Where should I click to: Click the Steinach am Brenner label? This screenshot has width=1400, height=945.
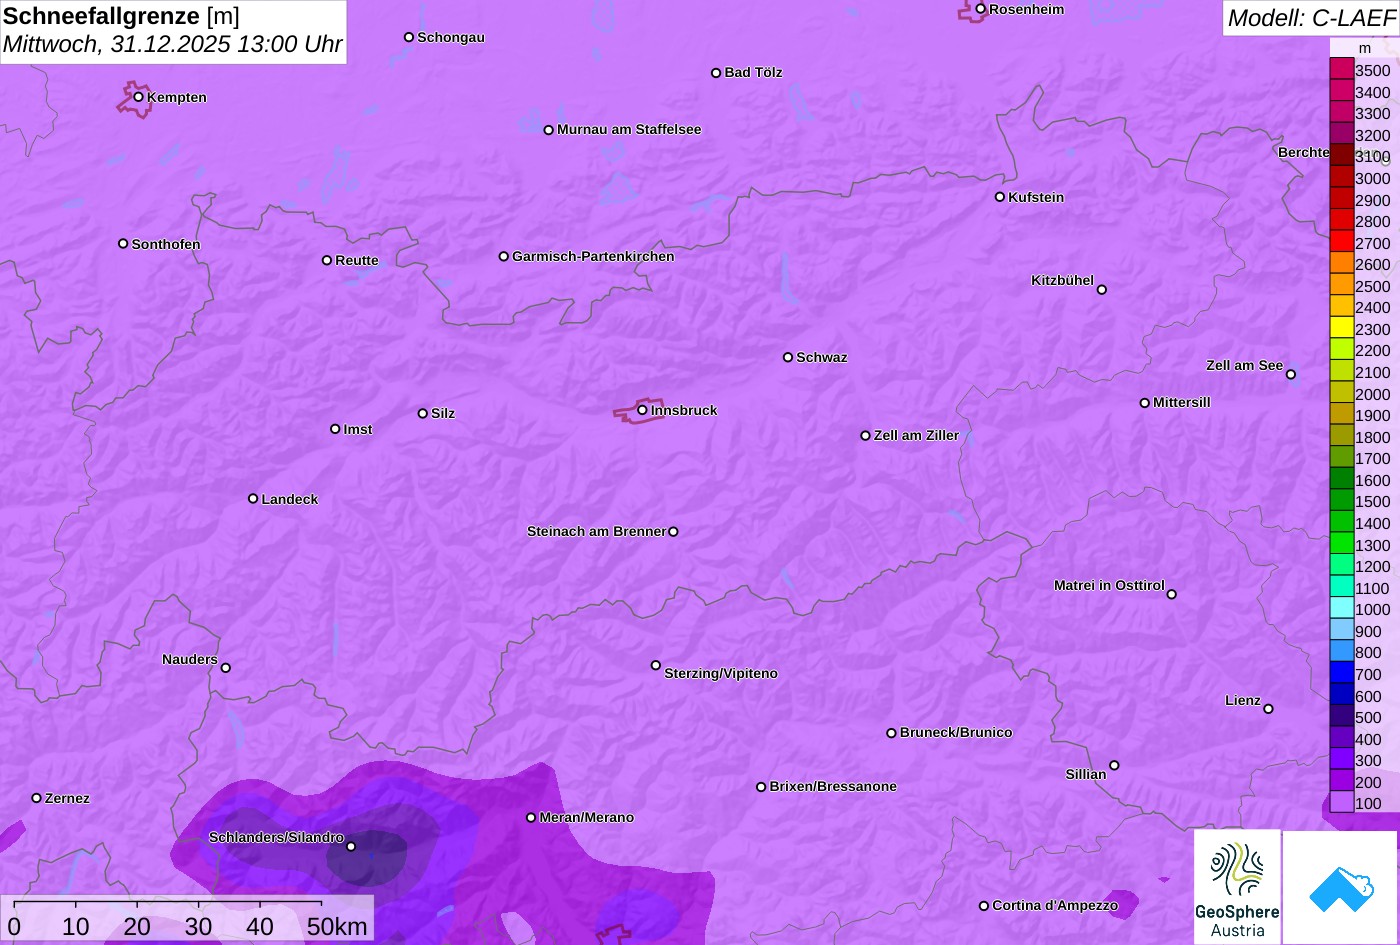596,532
